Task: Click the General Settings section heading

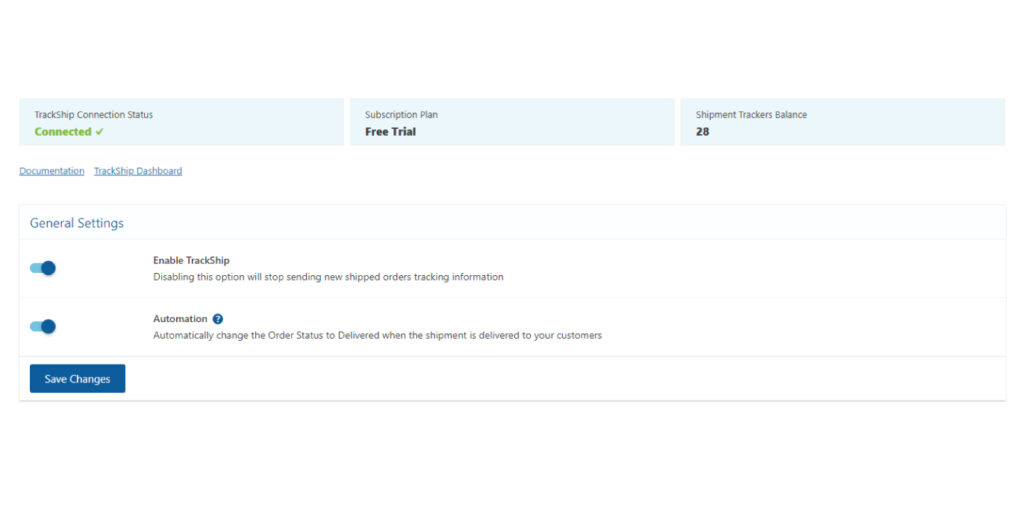Action: pyautogui.click(x=77, y=223)
